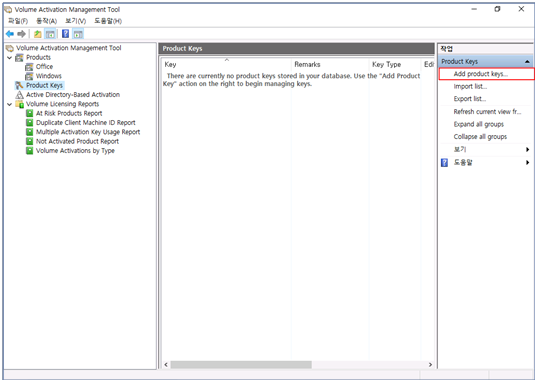Click Add product keys action

487,74
